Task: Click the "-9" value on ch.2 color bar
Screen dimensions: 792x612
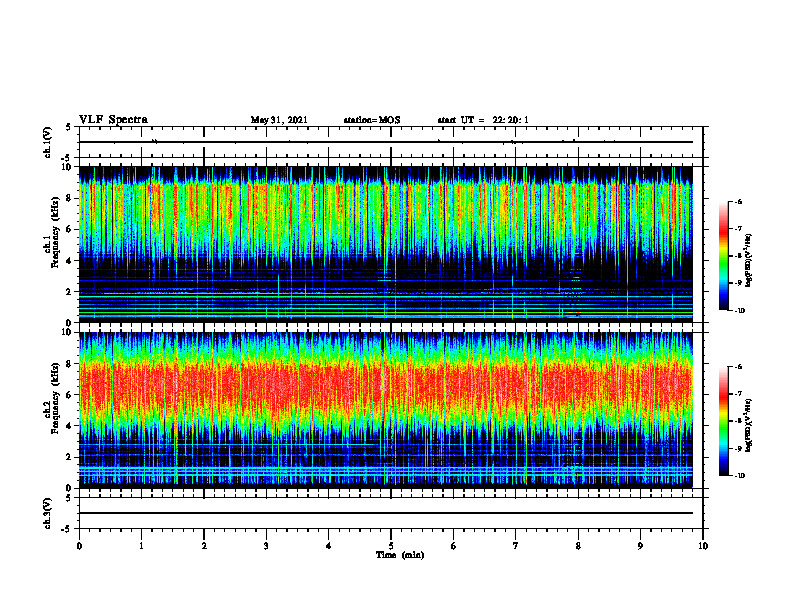Action: point(738,448)
